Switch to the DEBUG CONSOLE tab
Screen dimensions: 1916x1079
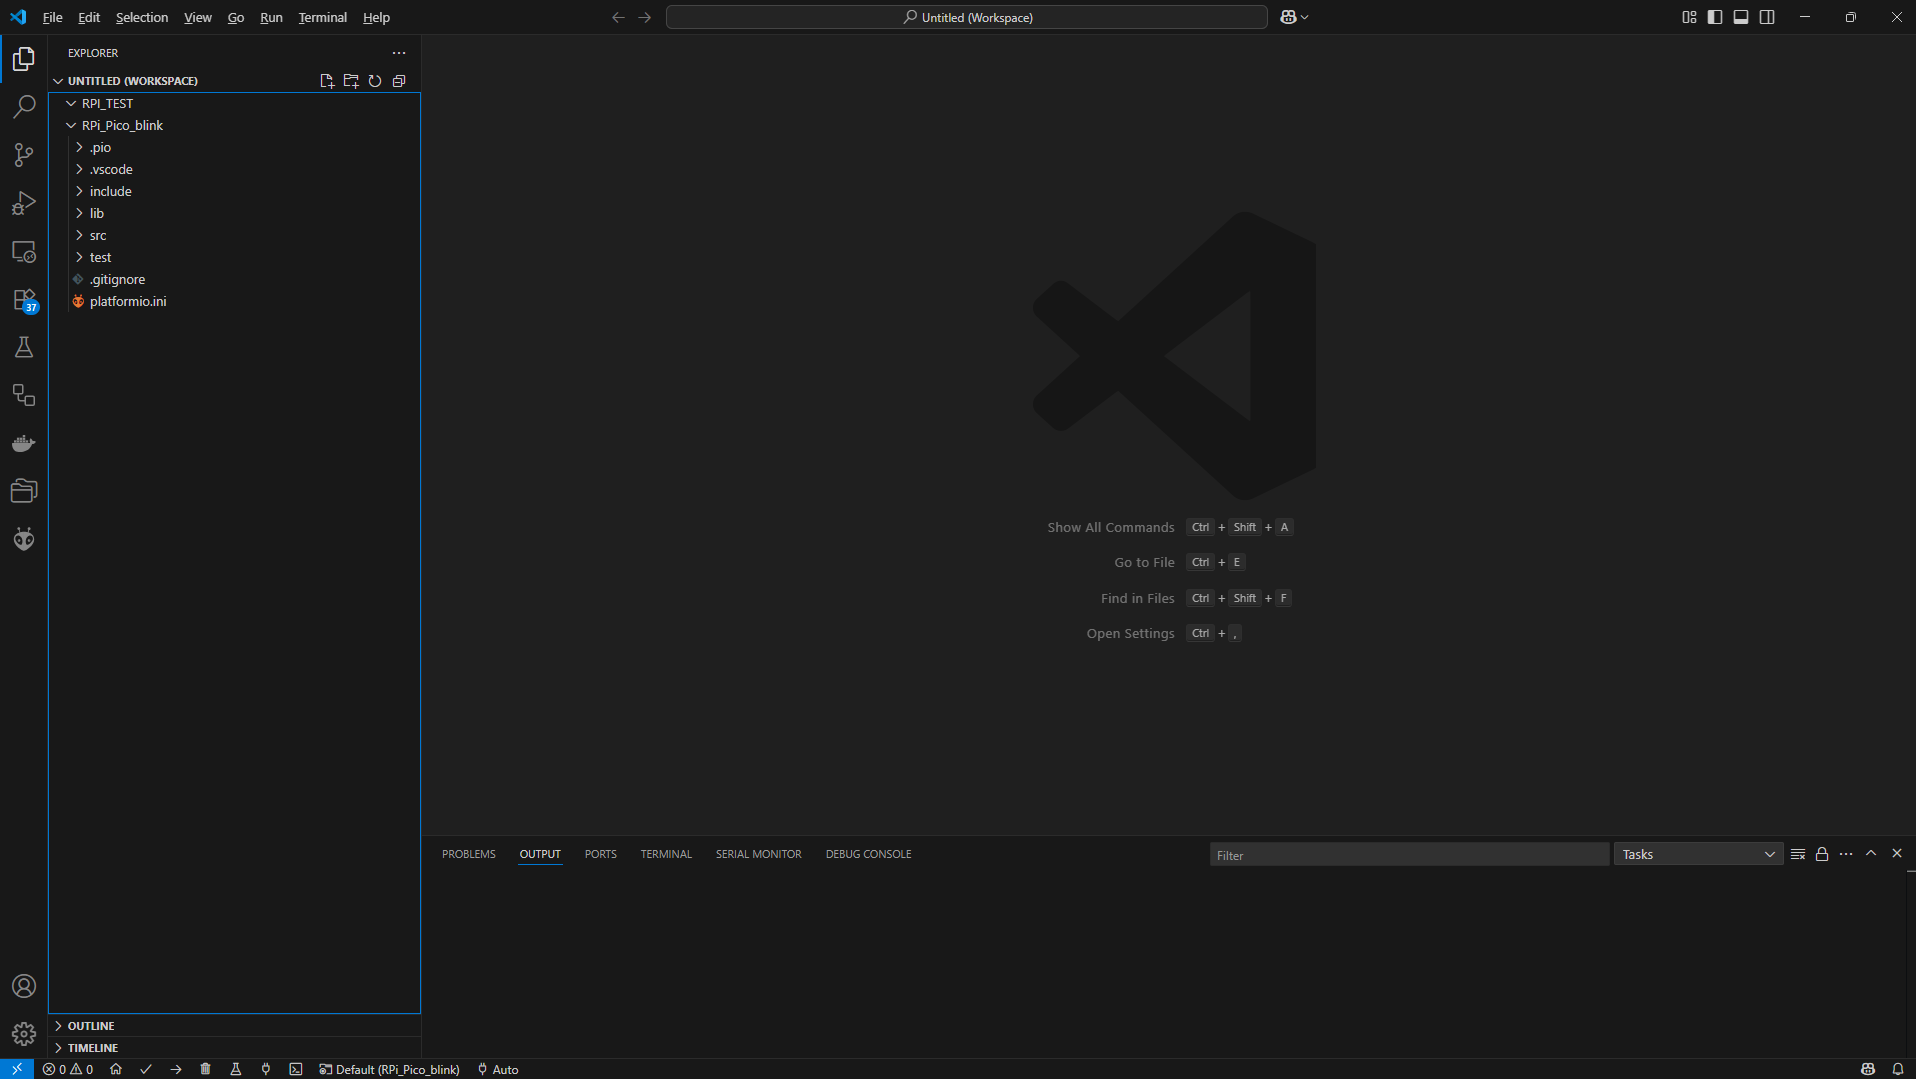click(x=868, y=854)
